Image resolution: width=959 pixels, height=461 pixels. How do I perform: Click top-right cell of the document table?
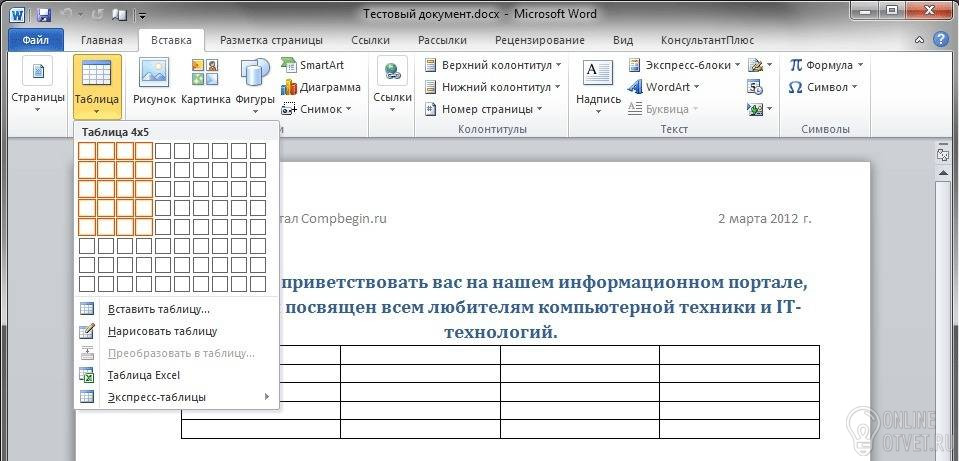tap(739, 355)
